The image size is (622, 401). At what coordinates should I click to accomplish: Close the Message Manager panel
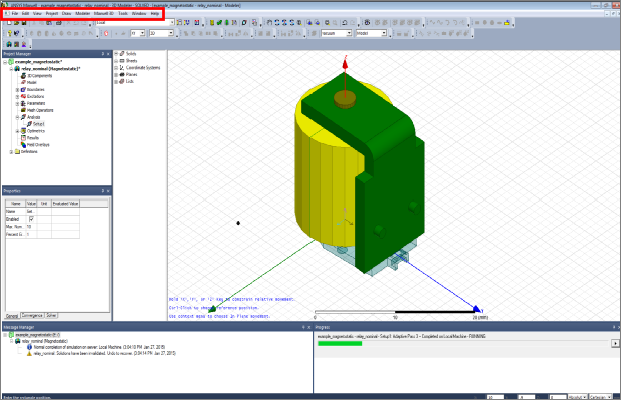(x=309, y=327)
